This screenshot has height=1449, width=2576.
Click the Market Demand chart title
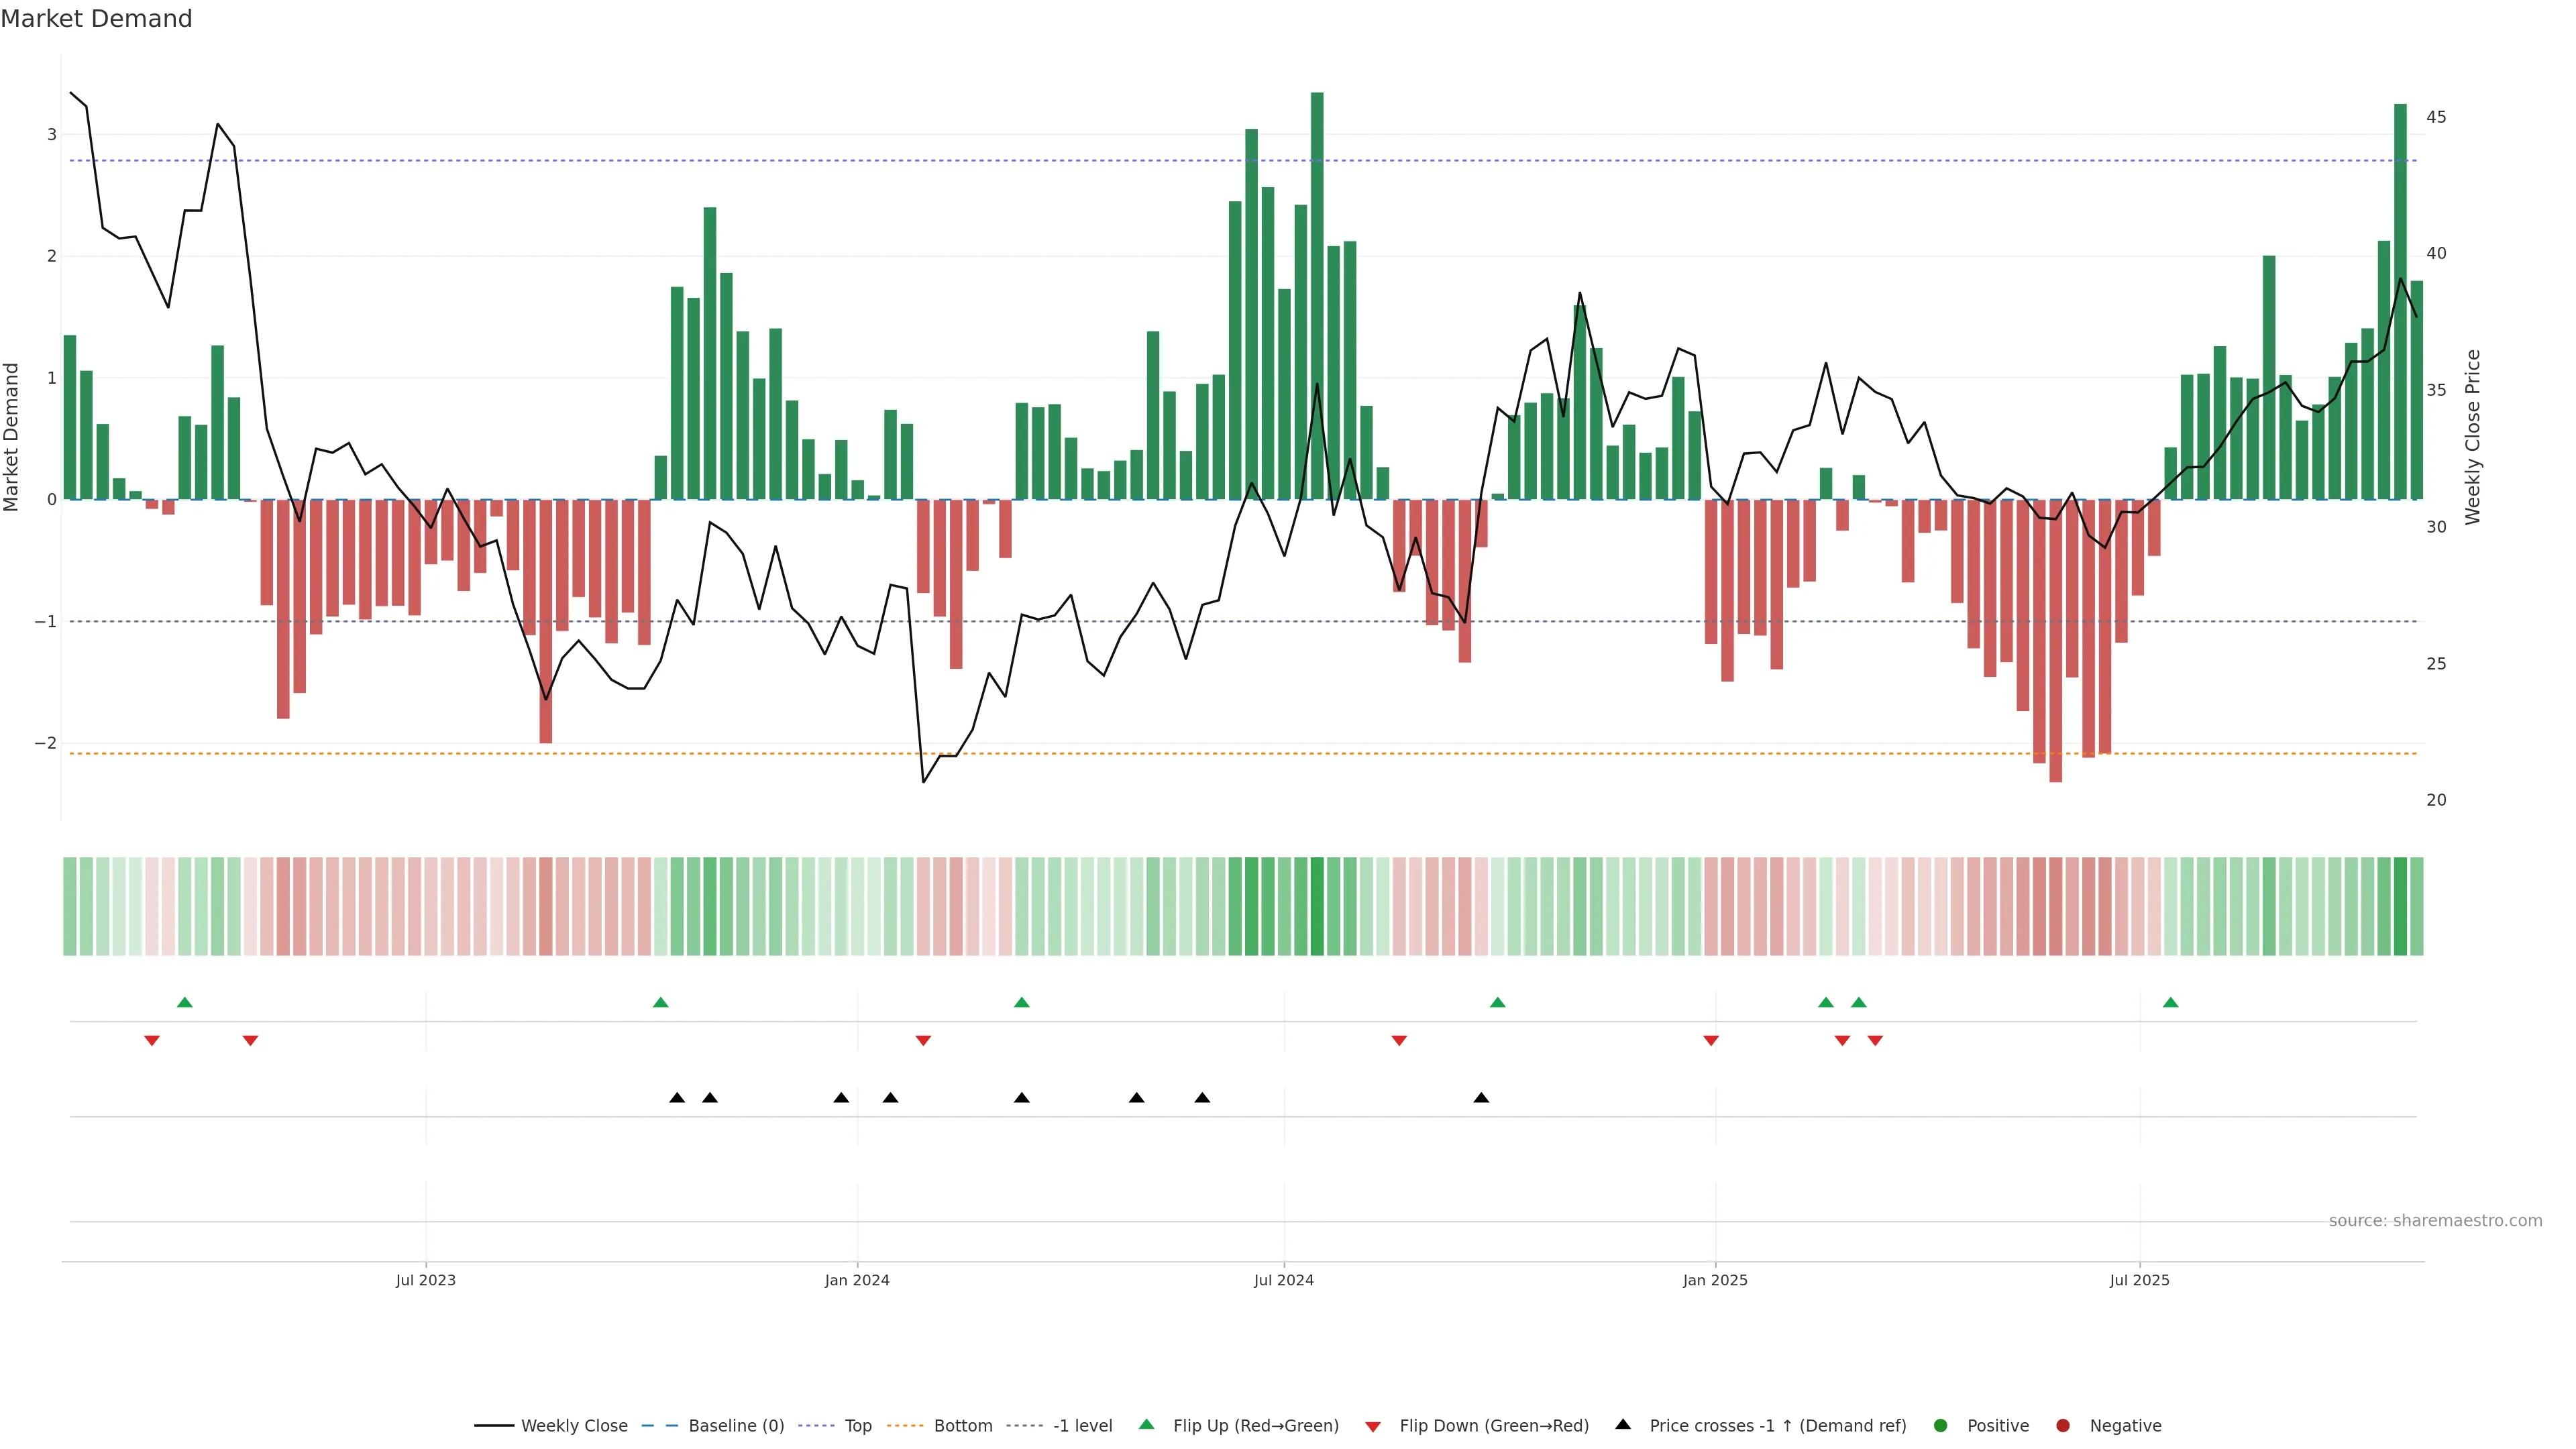[x=96, y=19]
